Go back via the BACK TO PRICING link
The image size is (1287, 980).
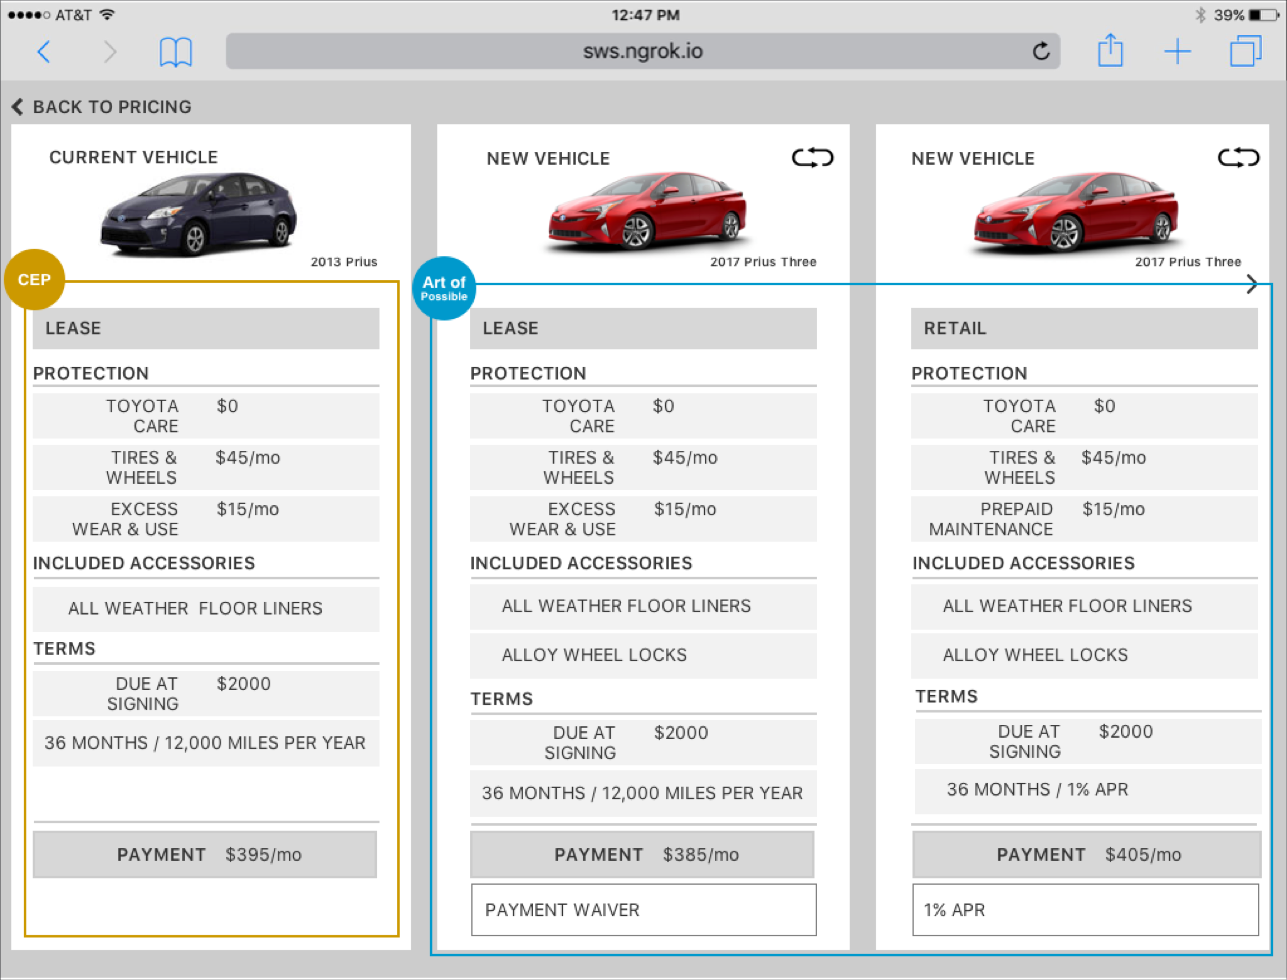click(101, 107)
